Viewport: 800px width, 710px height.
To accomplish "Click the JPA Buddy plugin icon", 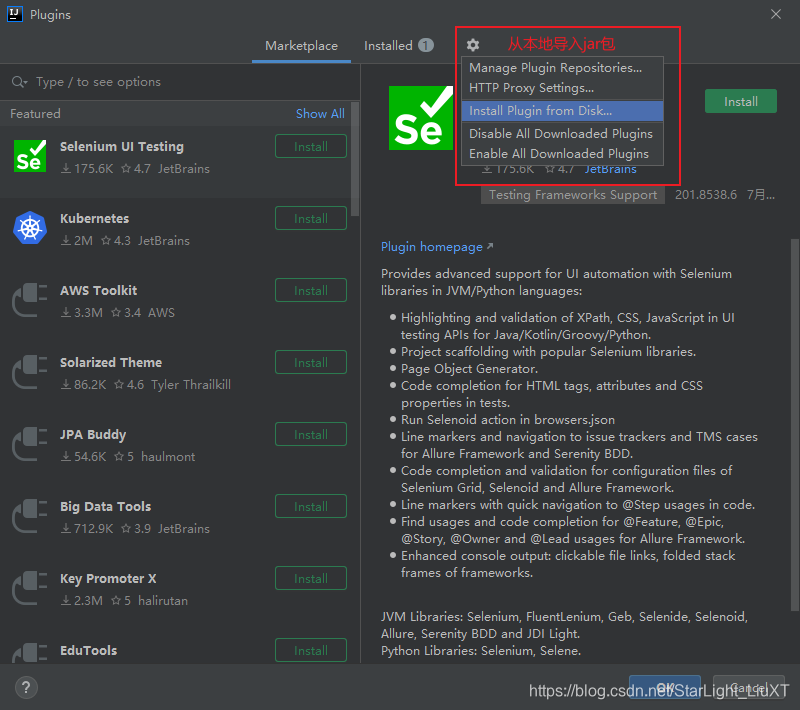I will click(30, 444).
